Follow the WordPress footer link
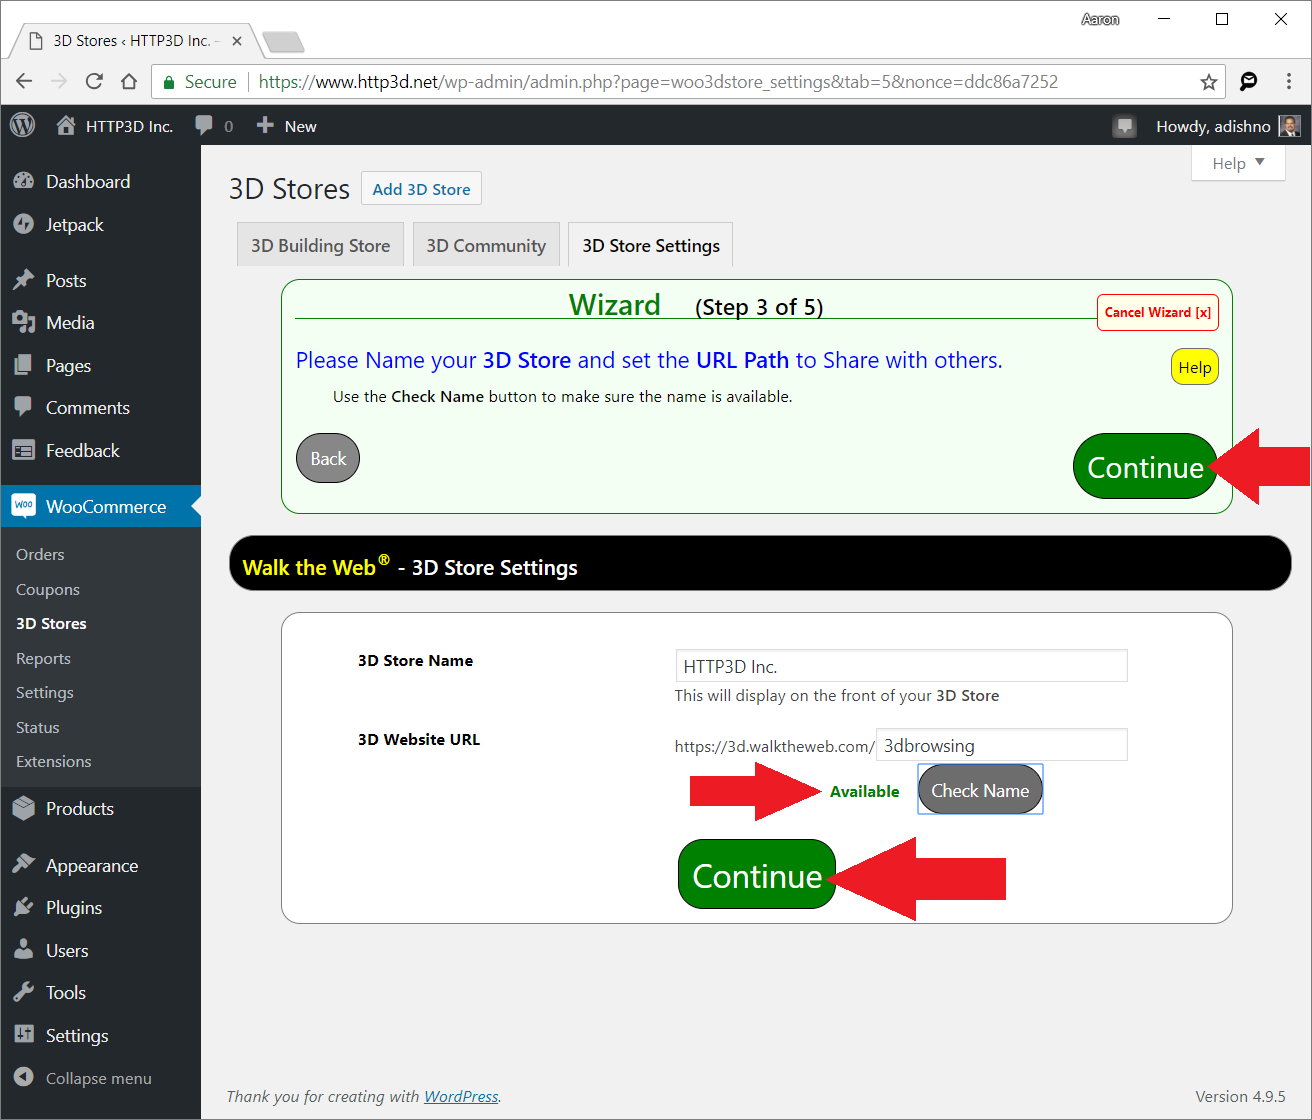1312x1120 pixels. click(461, 1096)
